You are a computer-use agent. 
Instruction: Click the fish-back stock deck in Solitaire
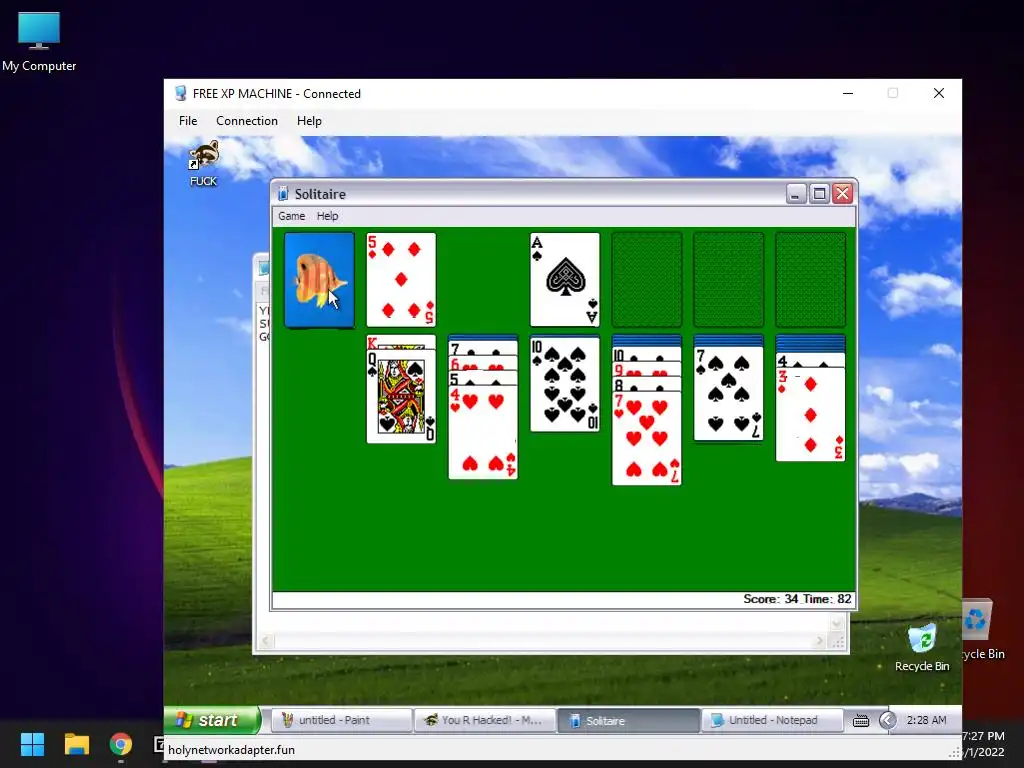(319, 280)
